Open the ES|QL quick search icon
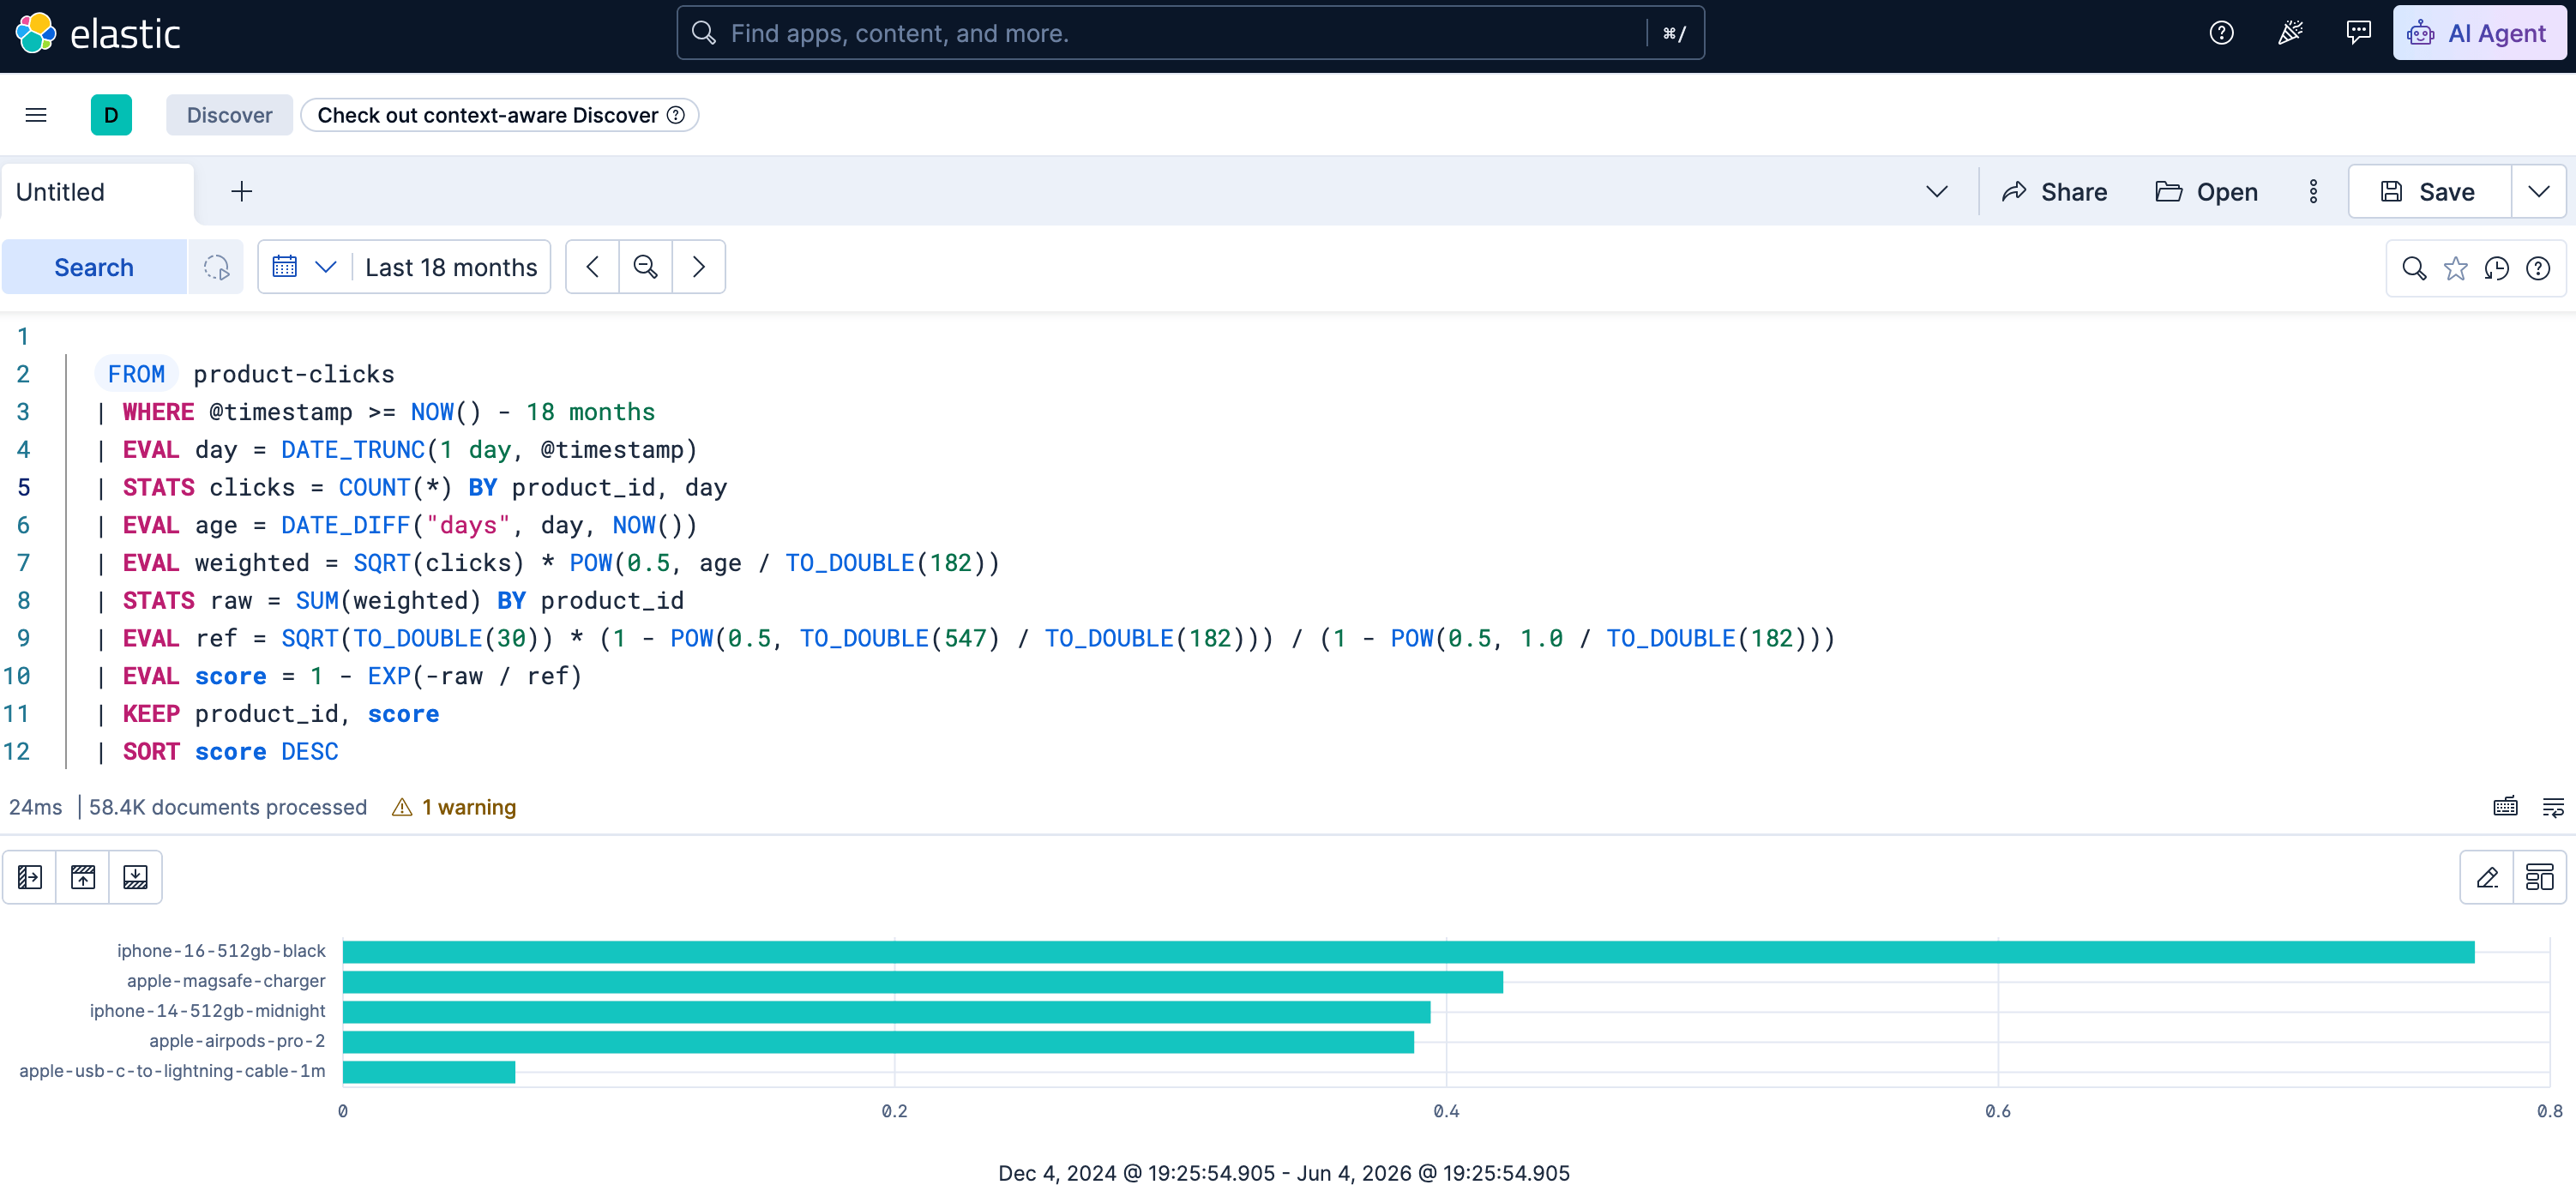The image size is (2576, 1197). 2413,268
